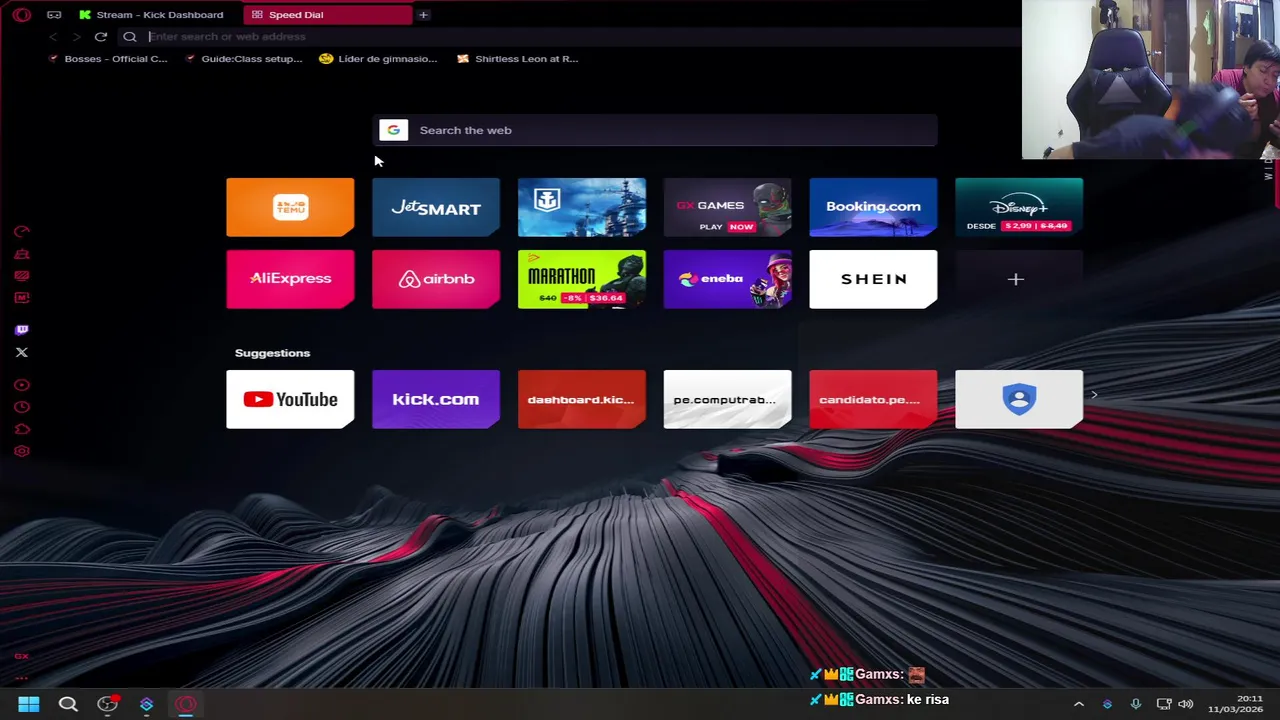Screen dimensions: 1280x720
Task: Open the GX Games speed dial tile
Action: tap(728, 207)
